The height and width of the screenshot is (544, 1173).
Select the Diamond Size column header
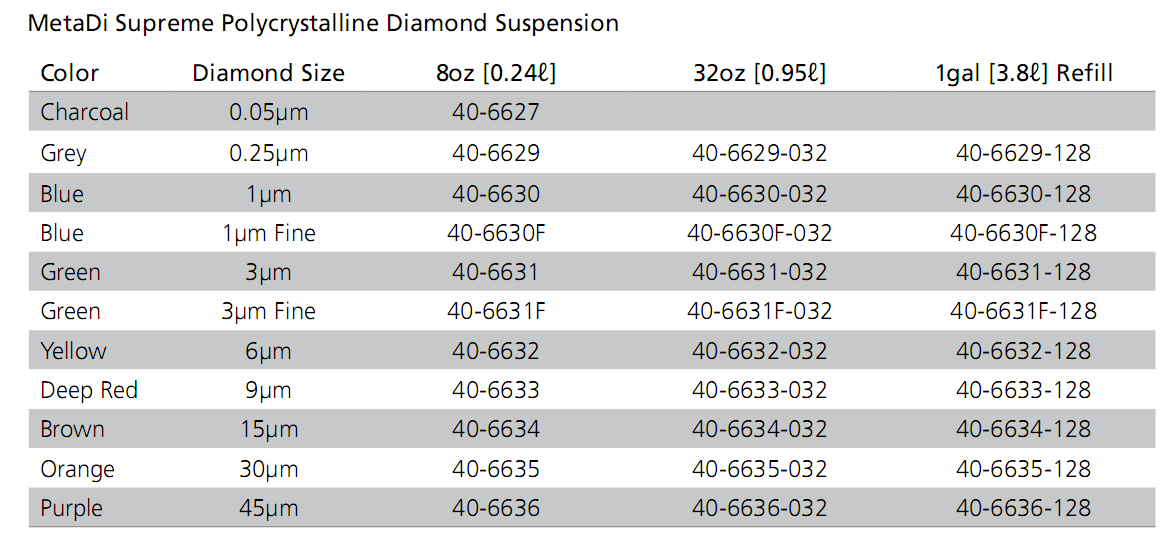[x=269, y=73]
